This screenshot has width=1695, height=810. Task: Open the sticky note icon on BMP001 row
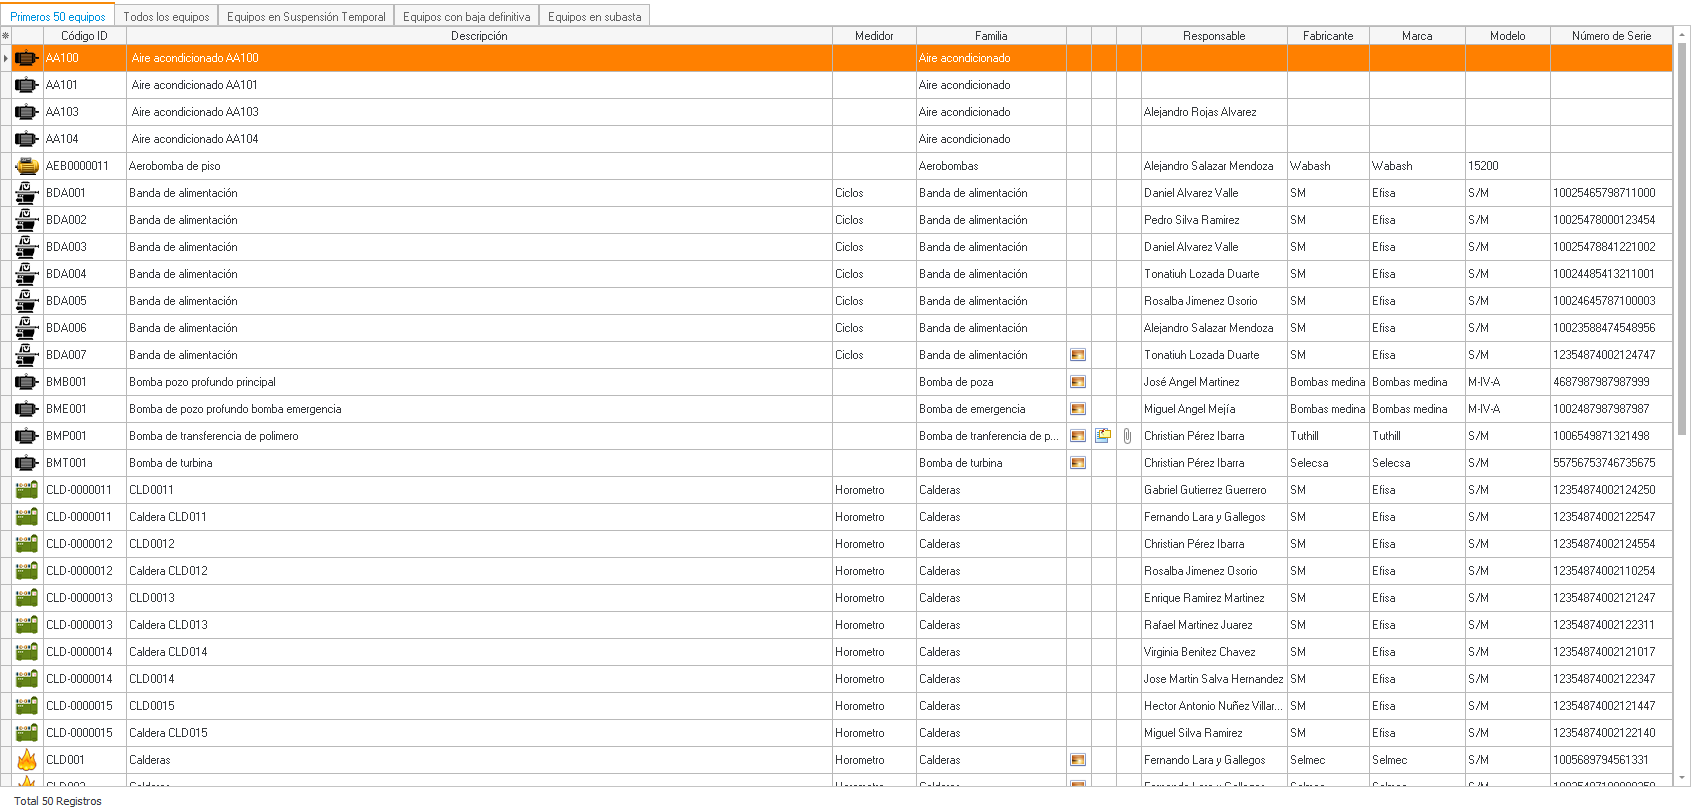tap(1103, 436)
